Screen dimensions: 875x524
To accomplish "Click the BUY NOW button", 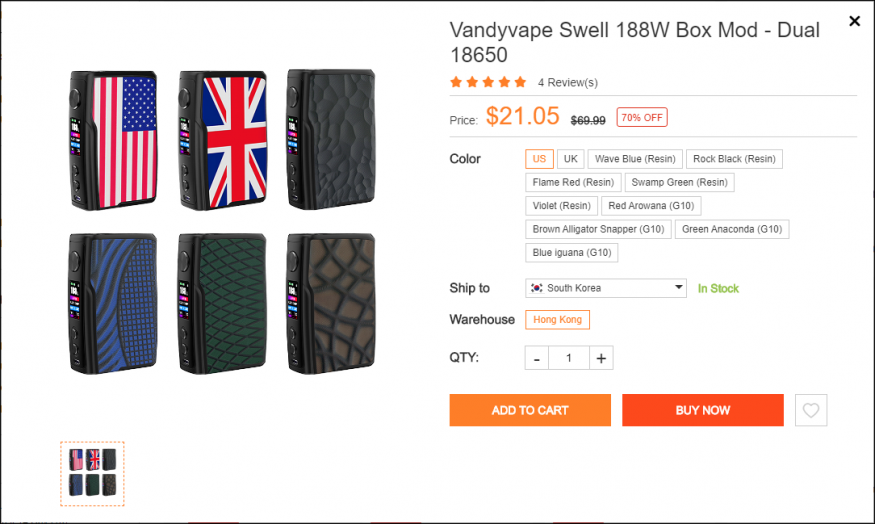I will coord(703,410).
